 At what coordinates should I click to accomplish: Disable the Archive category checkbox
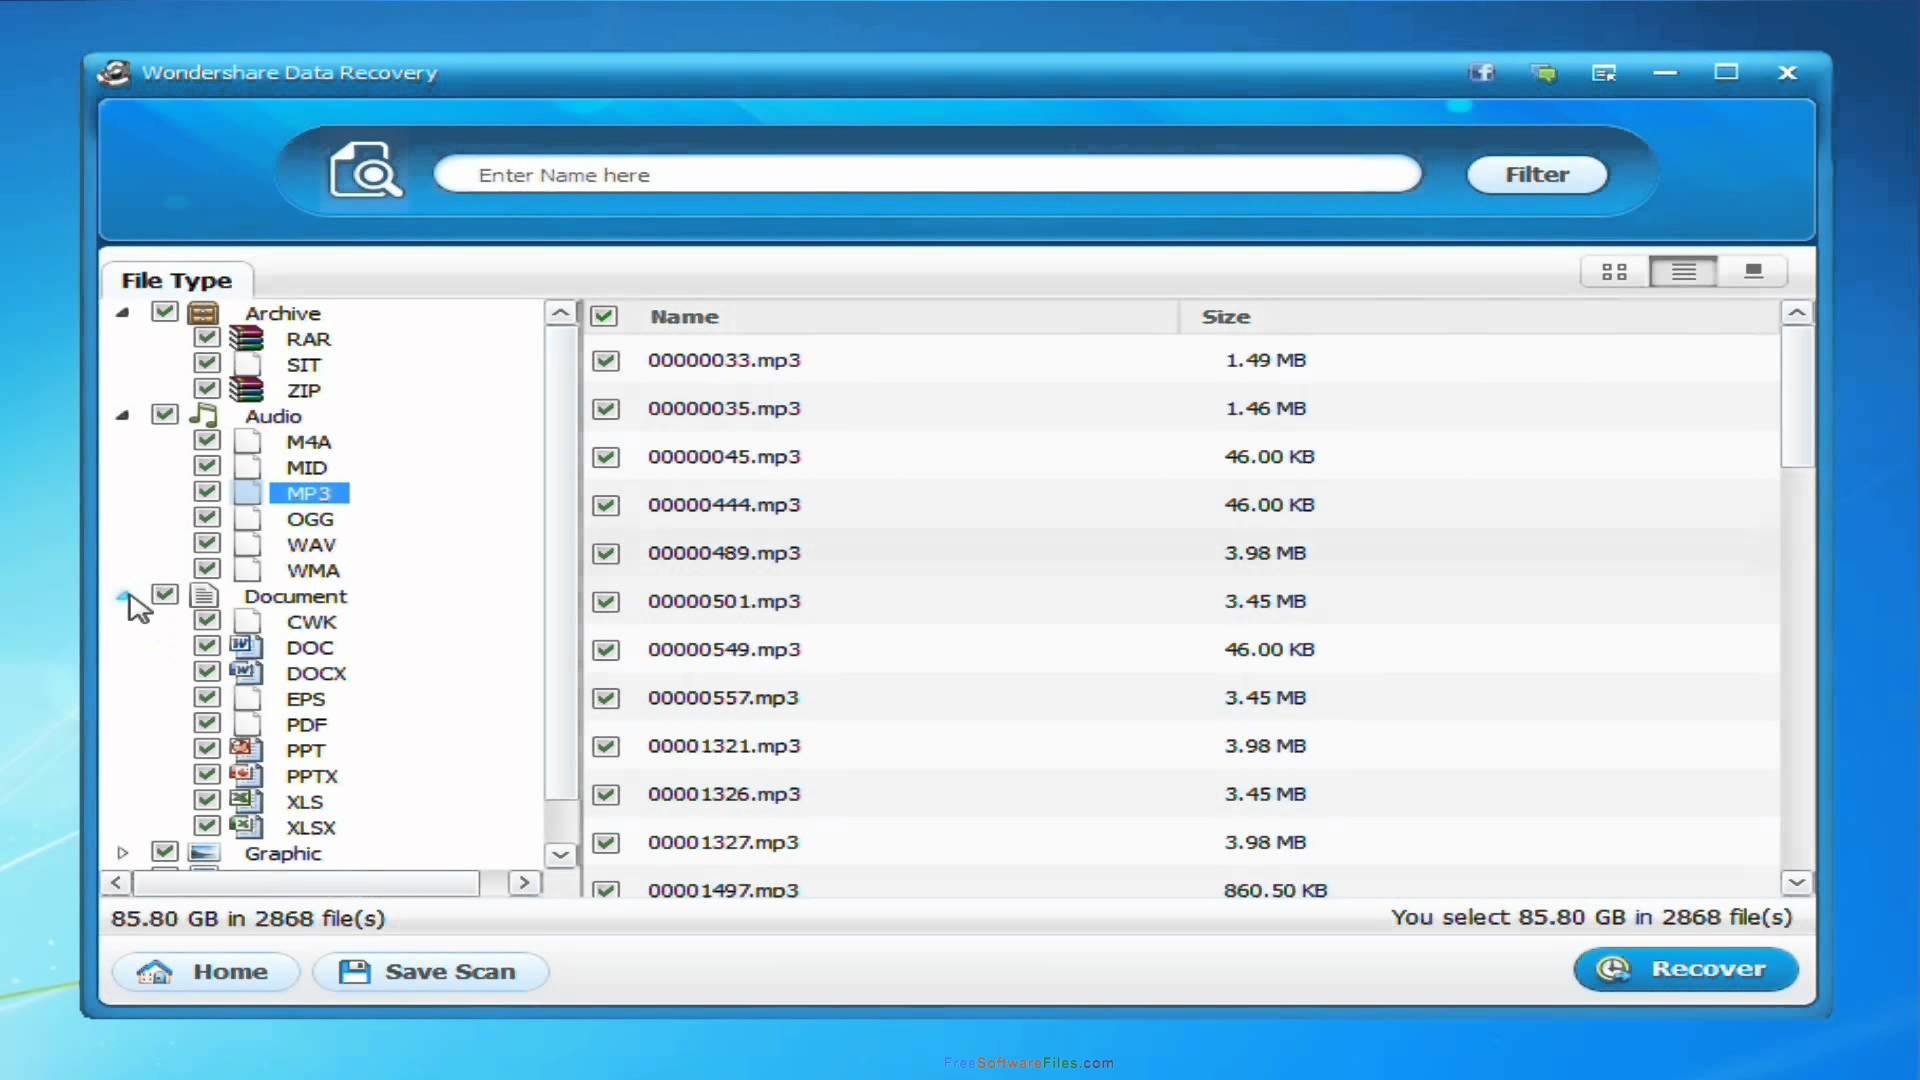(164, 313)
